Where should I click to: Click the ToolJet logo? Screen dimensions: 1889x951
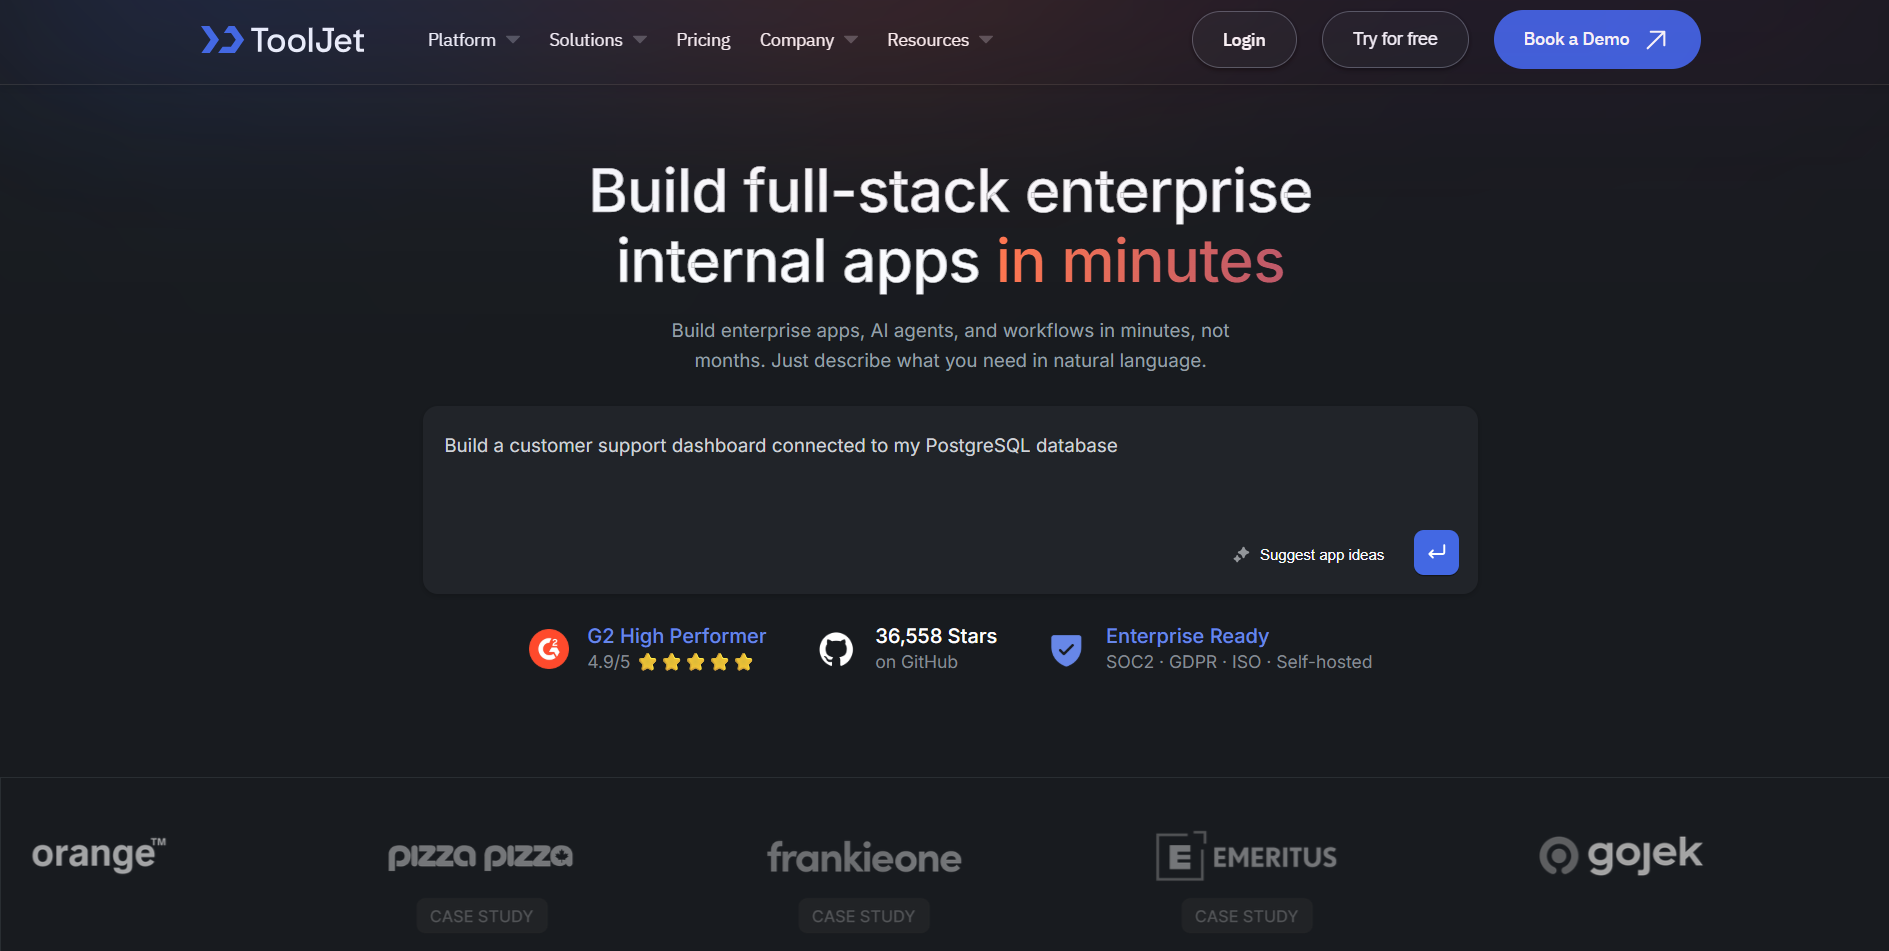[x=283, y=40]
